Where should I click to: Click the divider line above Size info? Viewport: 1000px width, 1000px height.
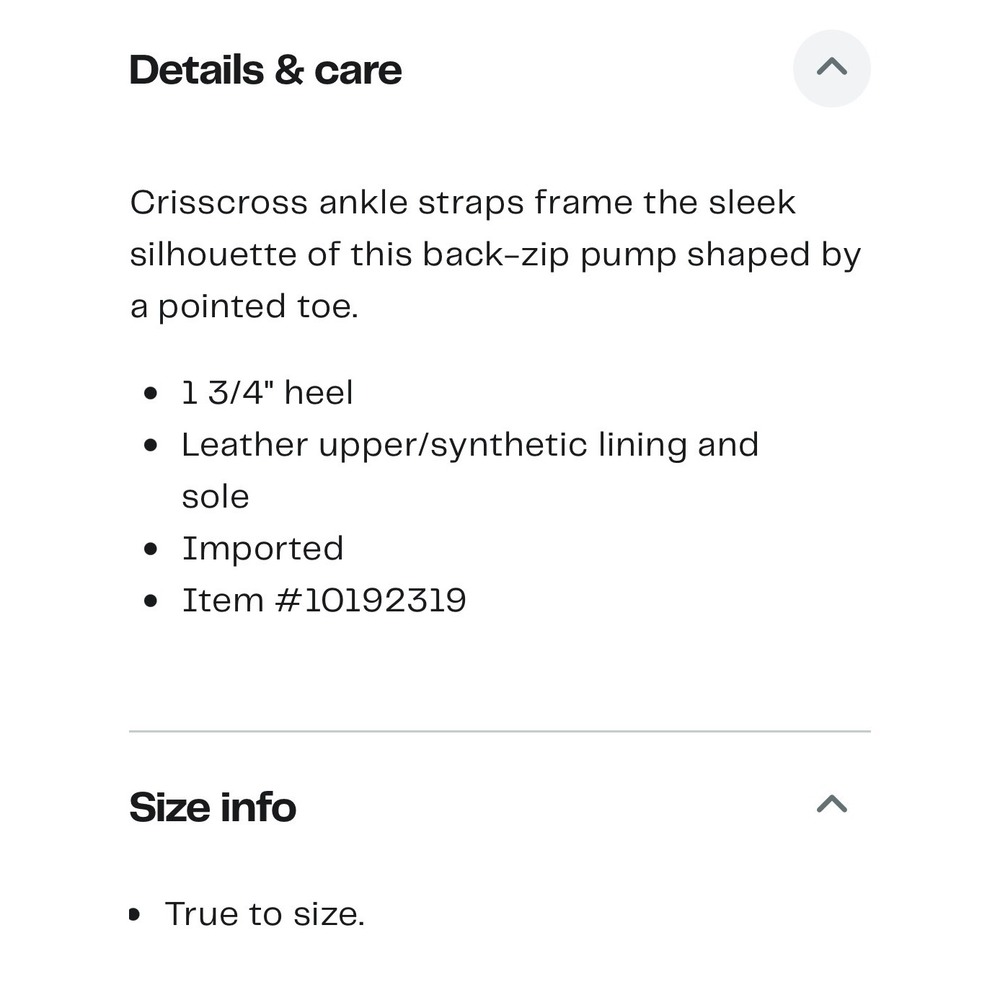pyautogui.click(x=500, y=732)
